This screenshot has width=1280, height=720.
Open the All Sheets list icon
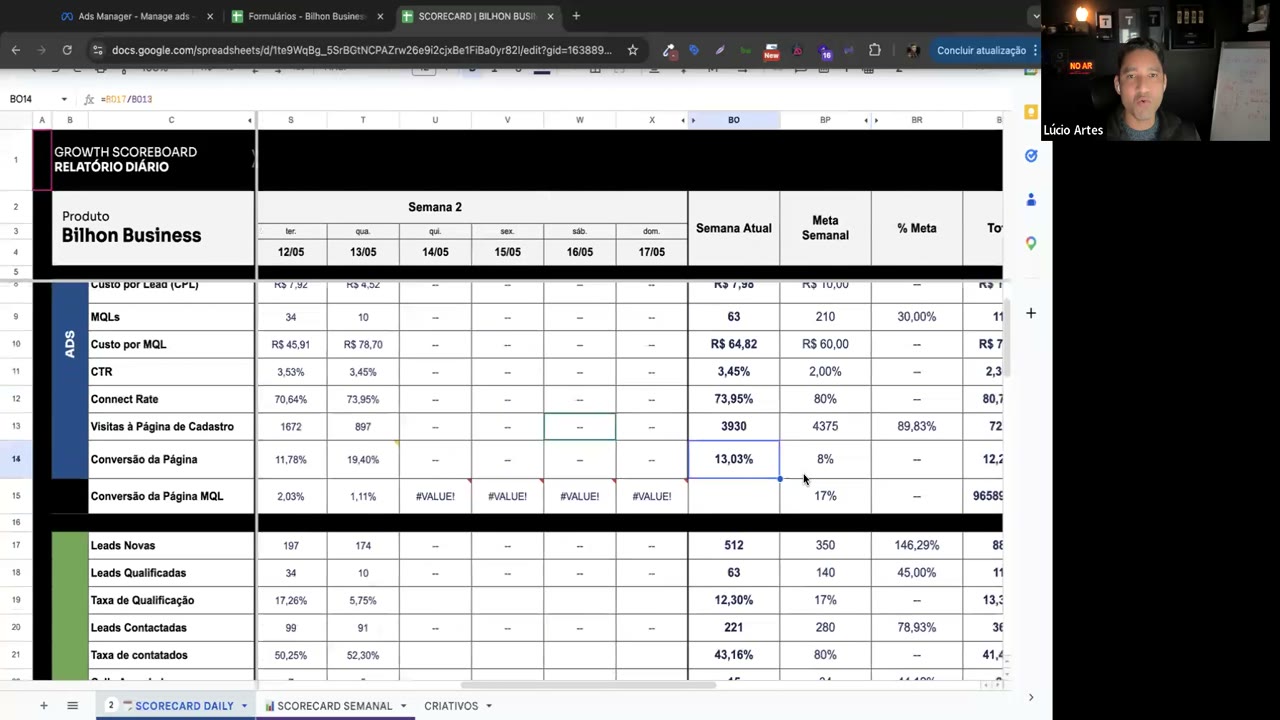[72, 706]
